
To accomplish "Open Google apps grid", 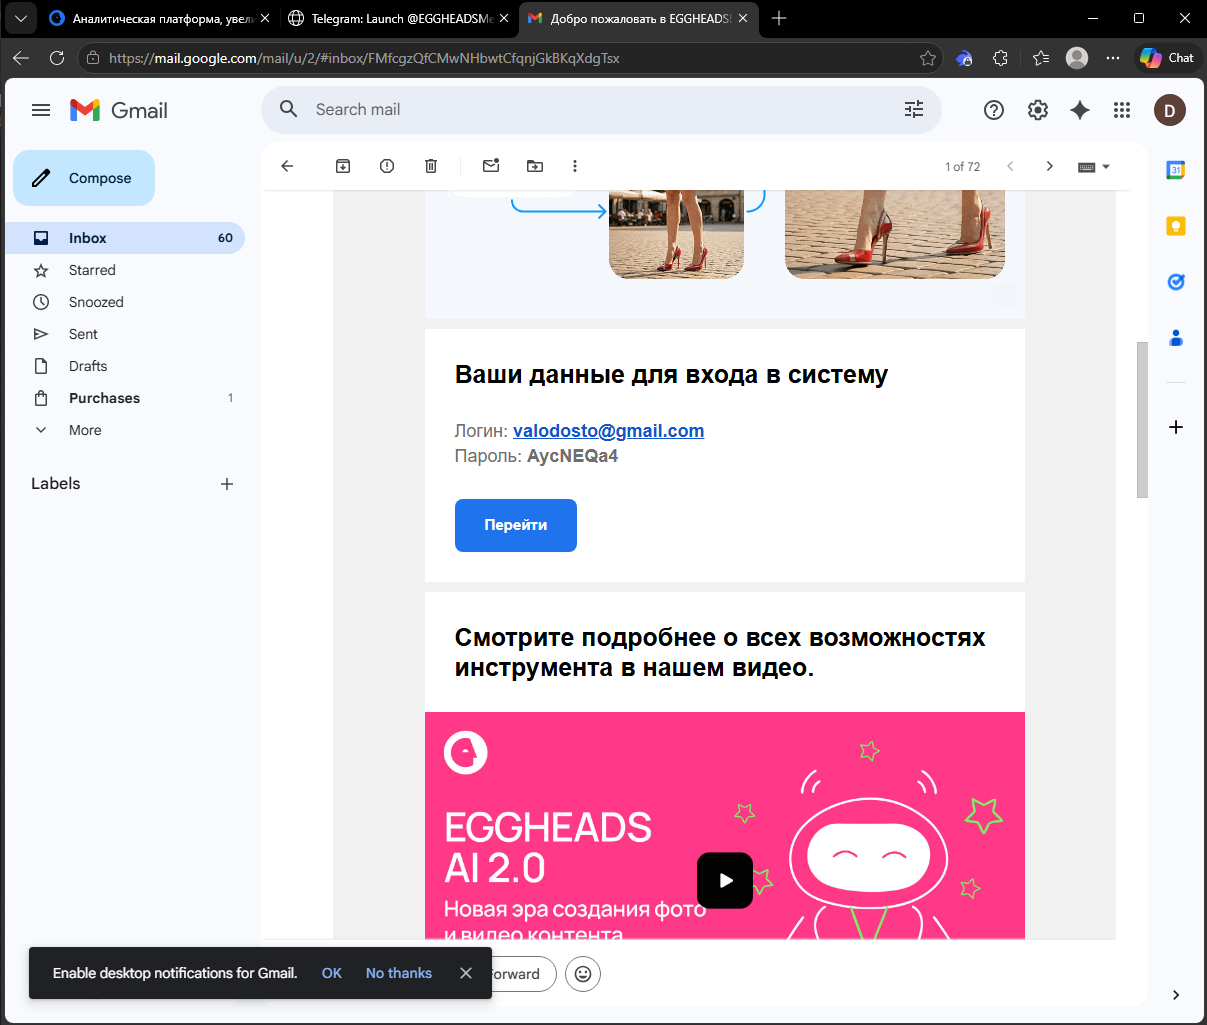I will pos(1122,110).
